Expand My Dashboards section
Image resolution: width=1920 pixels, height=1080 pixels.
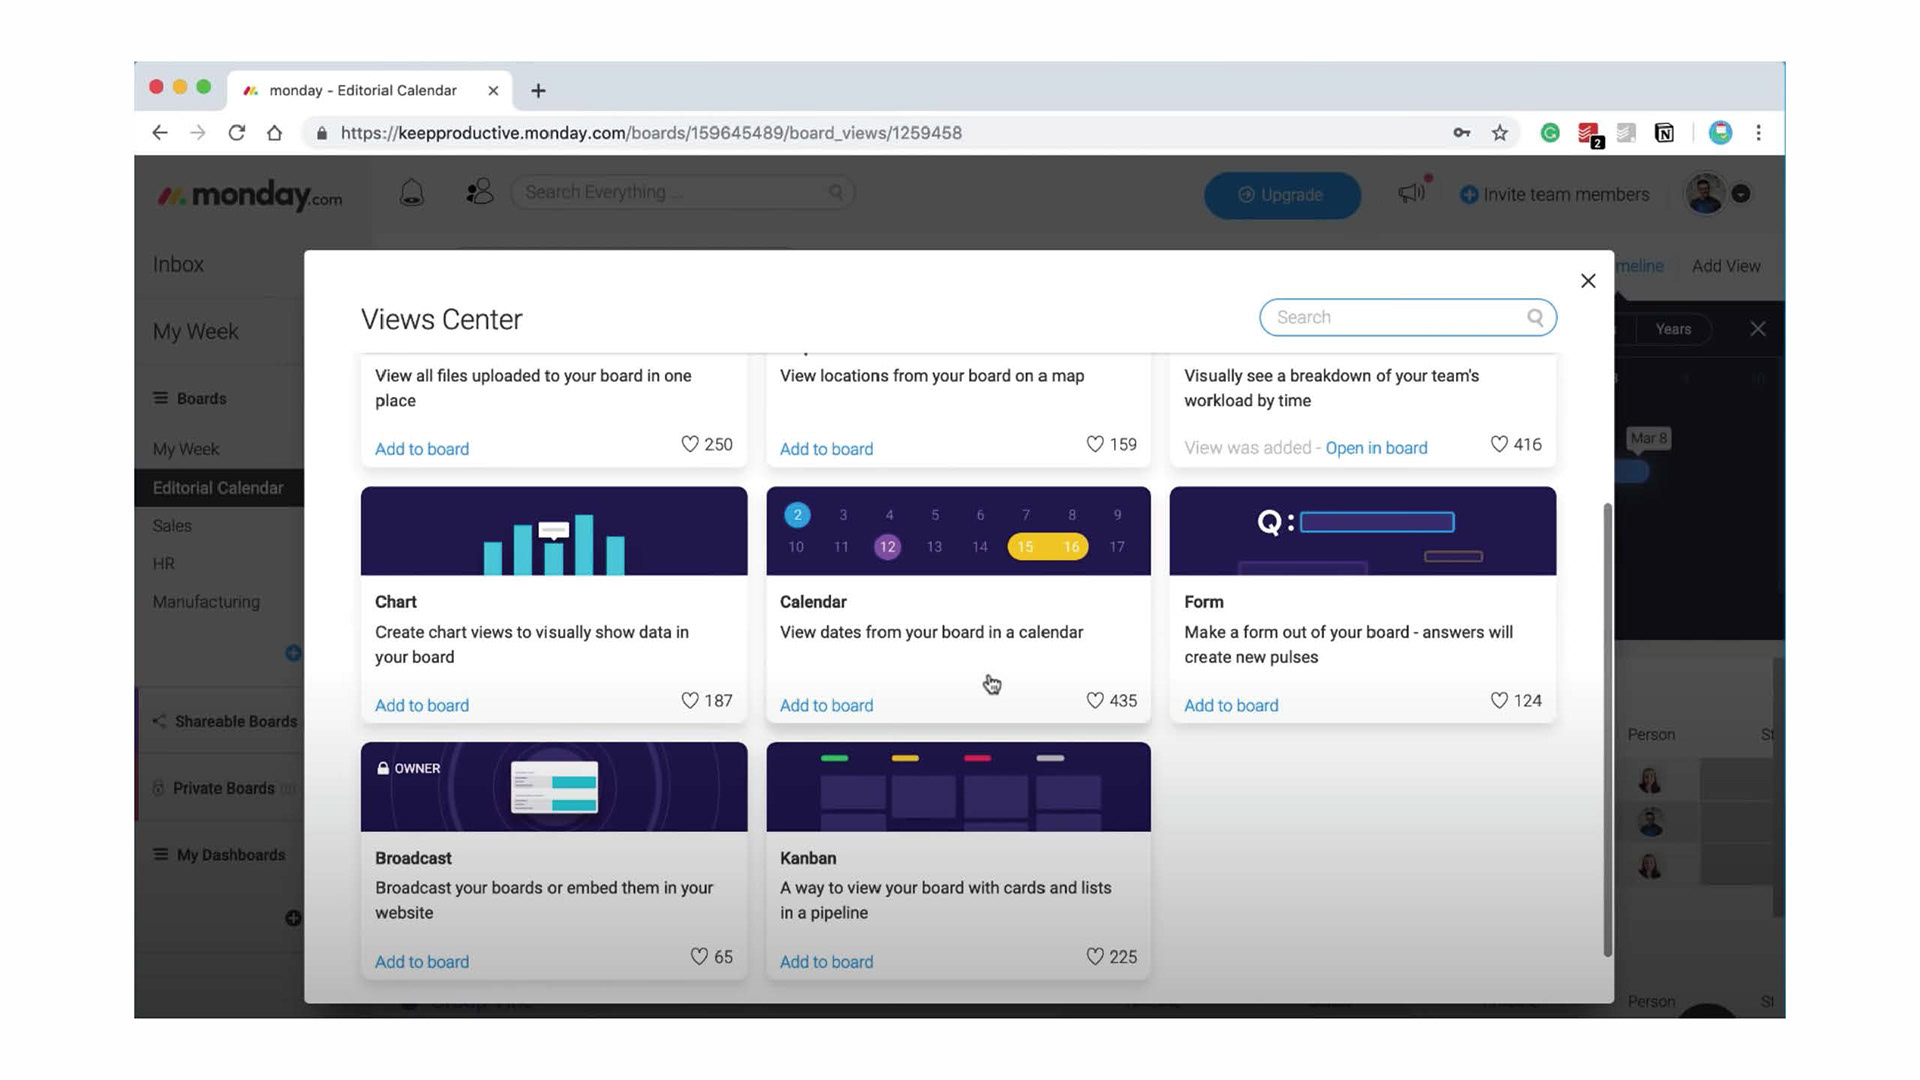coord(219,855)
